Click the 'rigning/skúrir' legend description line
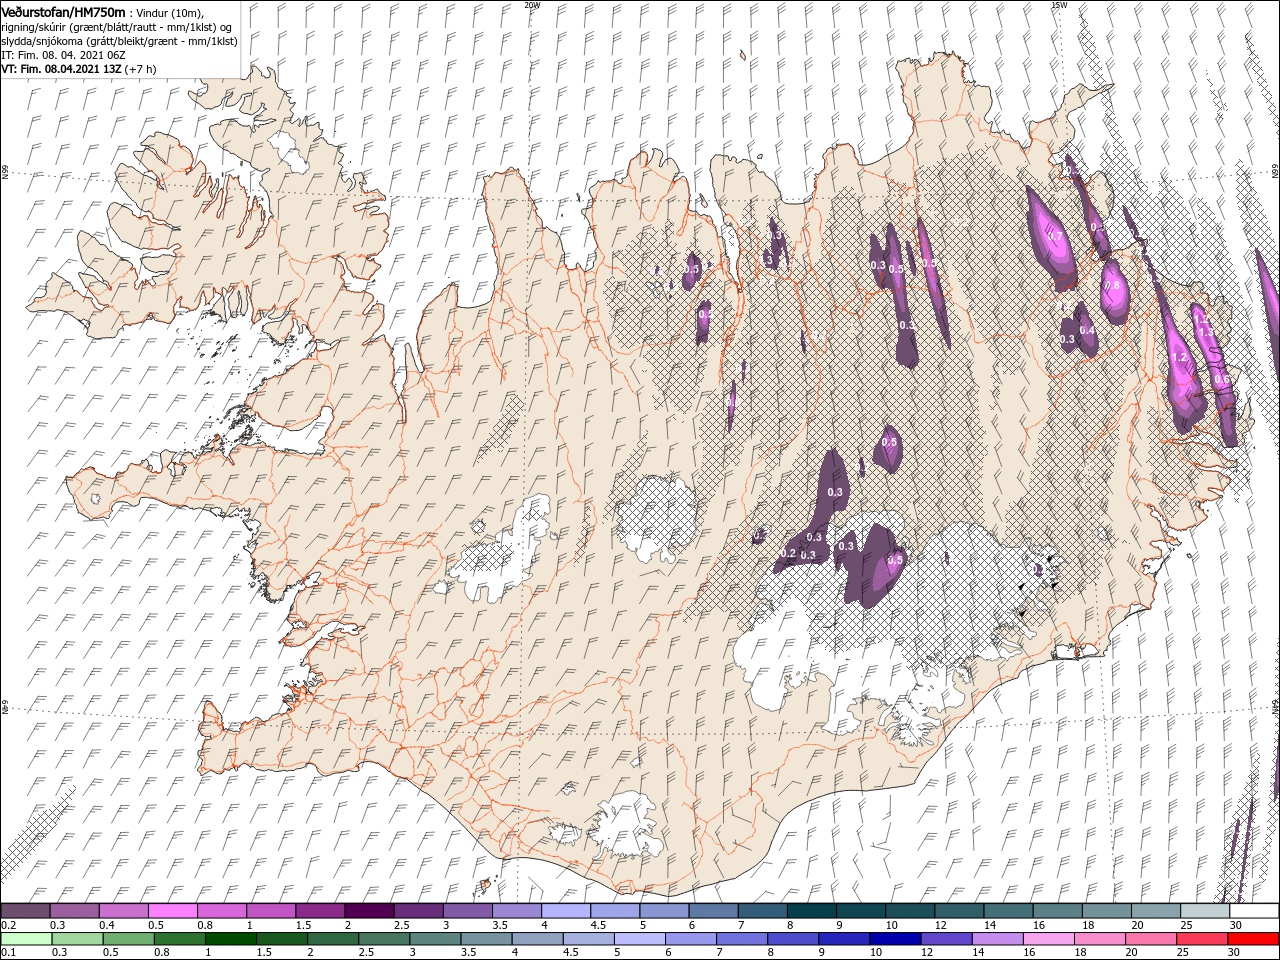This screenshot has width=1280, height=960. (x=116, y=26)
